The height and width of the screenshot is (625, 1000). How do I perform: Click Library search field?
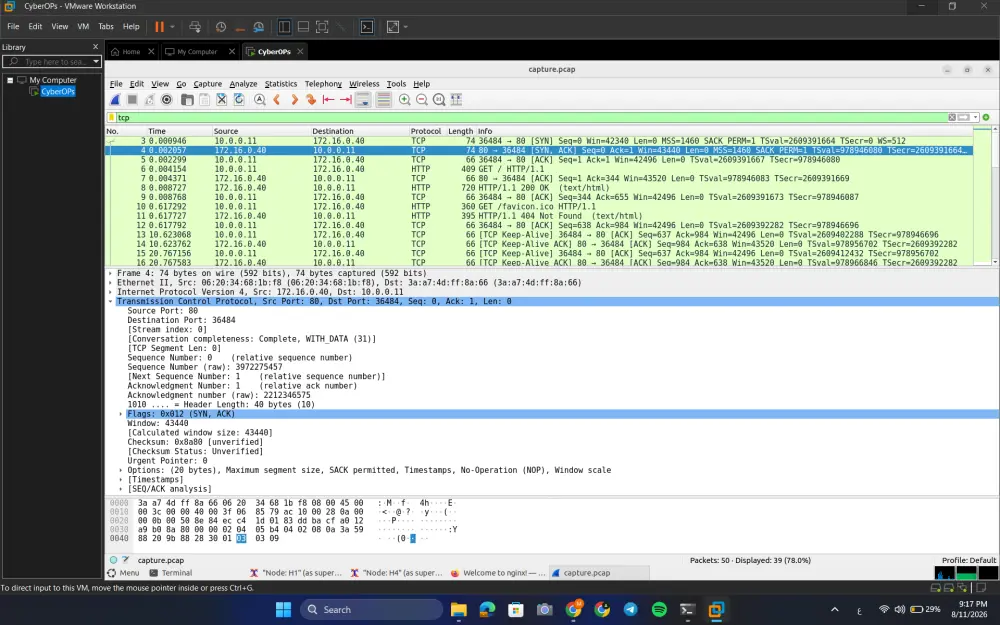pyautogui.click(x=52, y=62)
